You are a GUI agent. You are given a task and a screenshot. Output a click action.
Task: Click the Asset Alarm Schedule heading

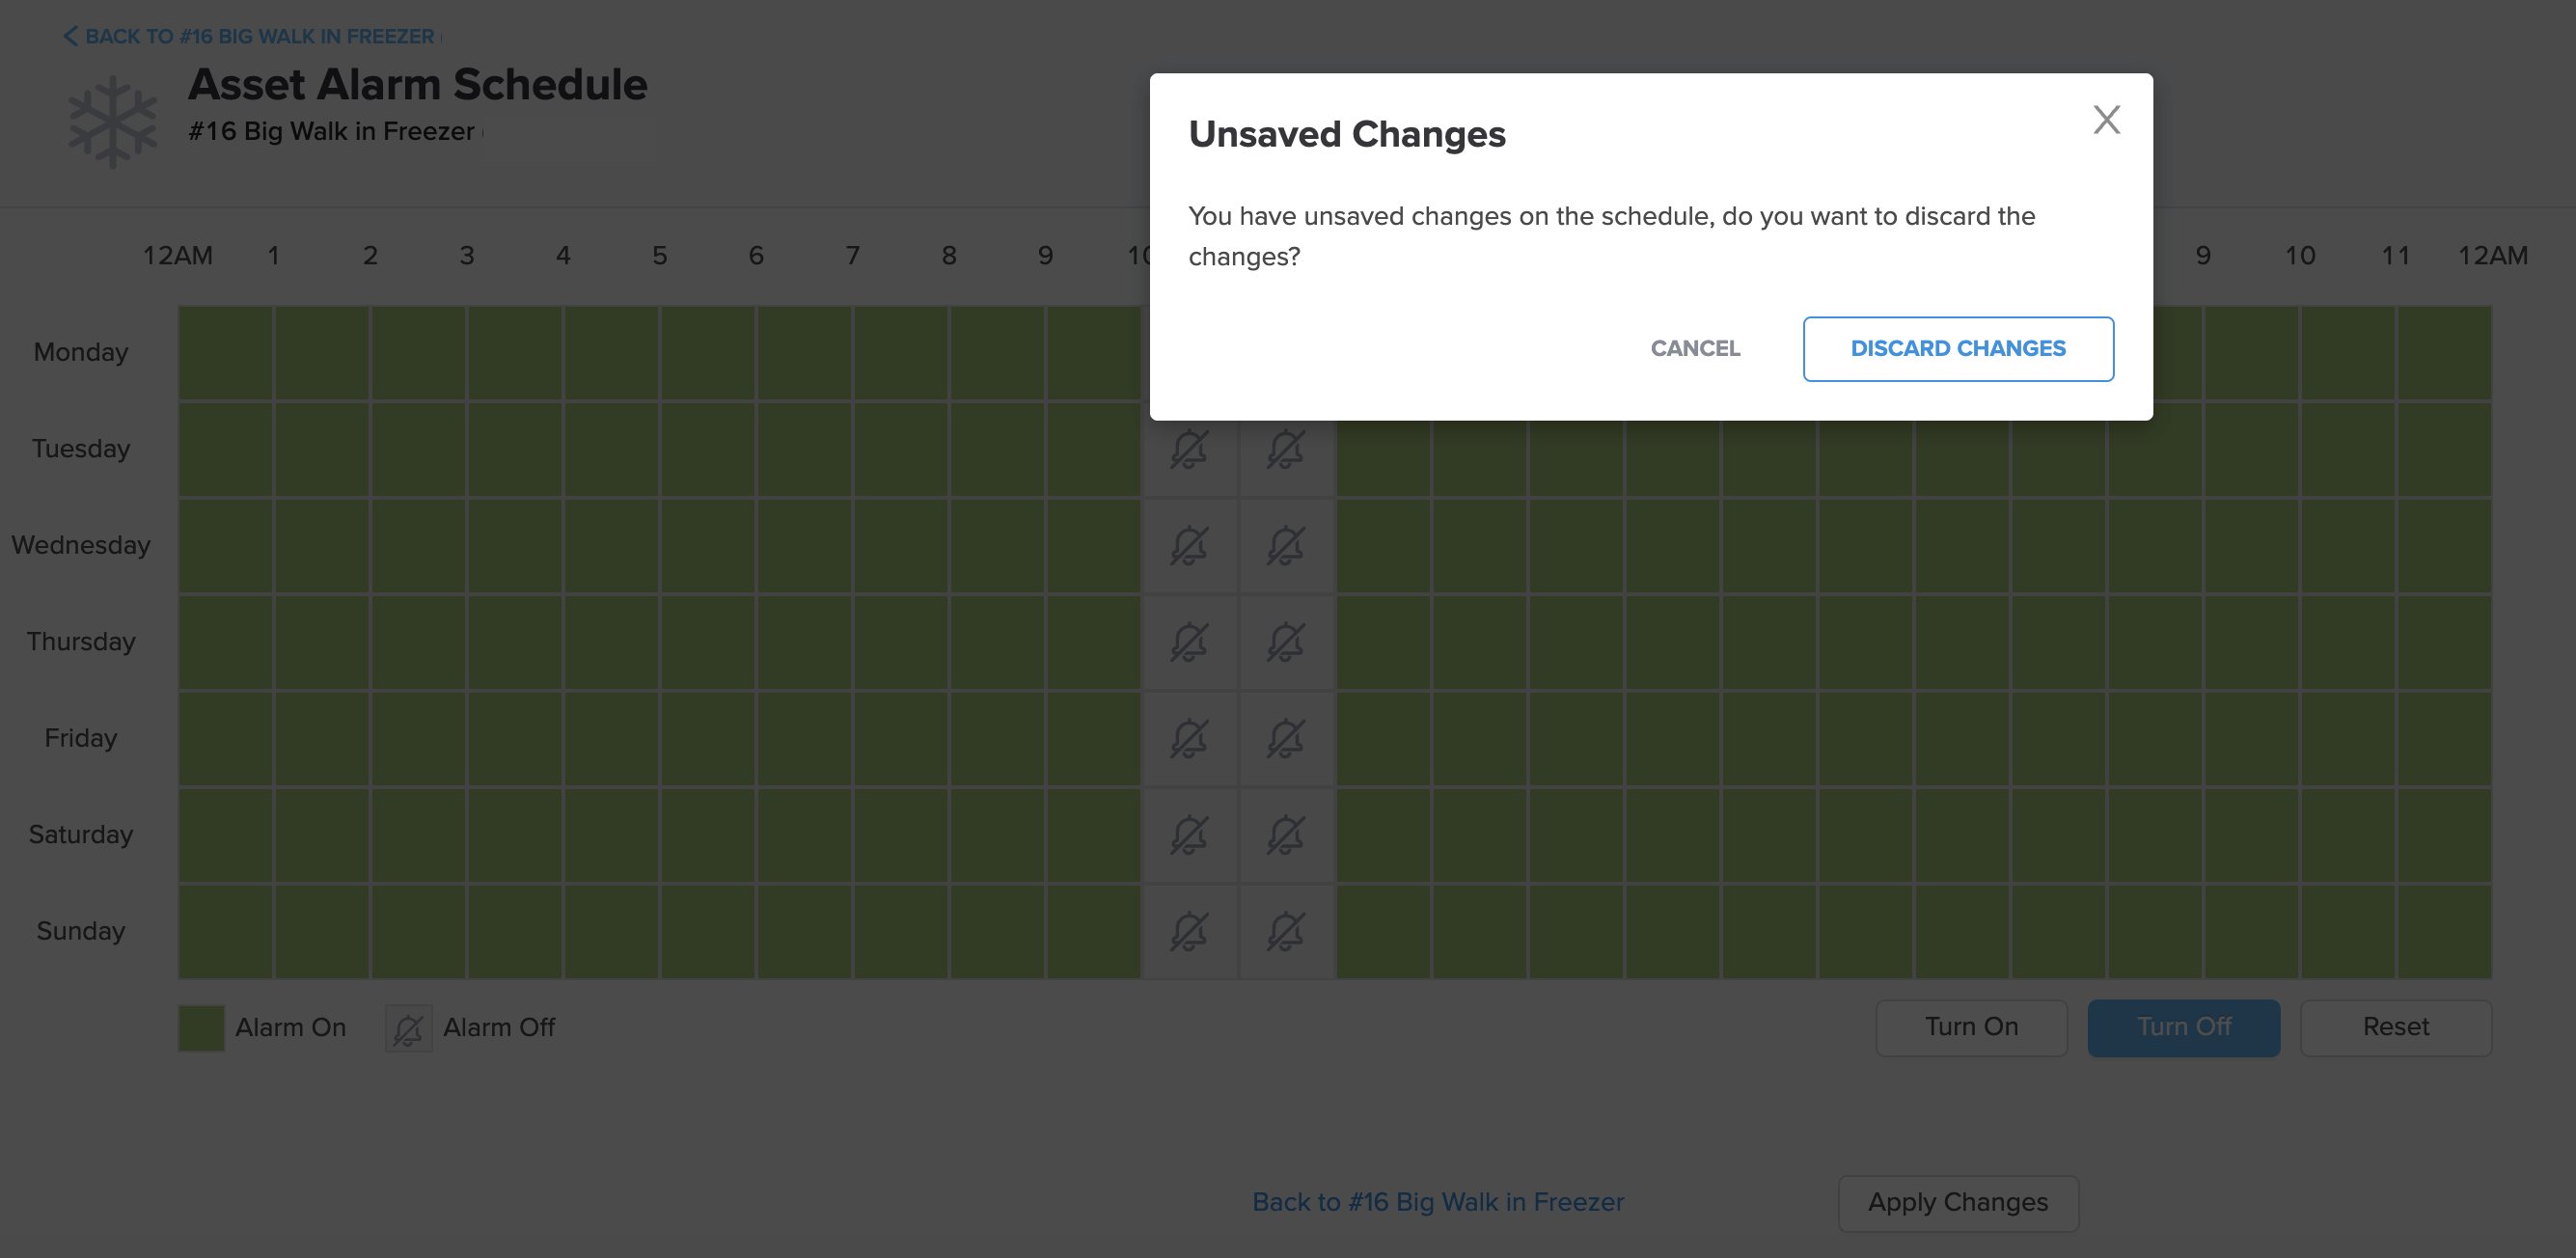418,84
